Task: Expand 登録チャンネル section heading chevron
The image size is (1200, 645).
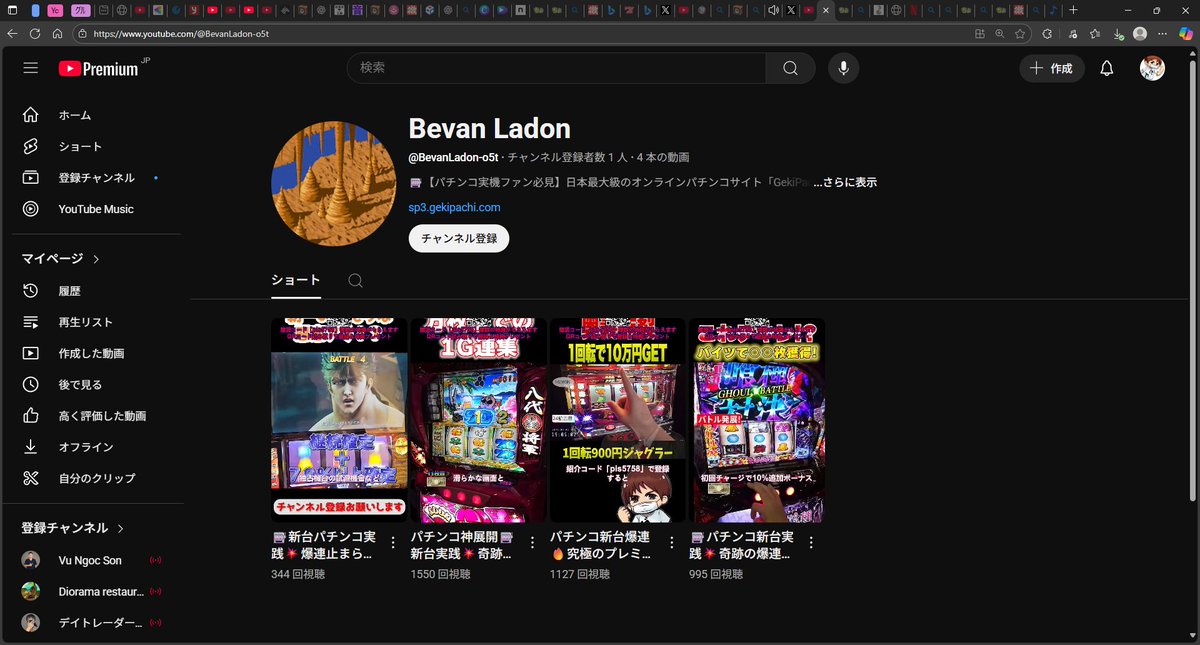Action: pyautogui.click(x=120, y=528)
